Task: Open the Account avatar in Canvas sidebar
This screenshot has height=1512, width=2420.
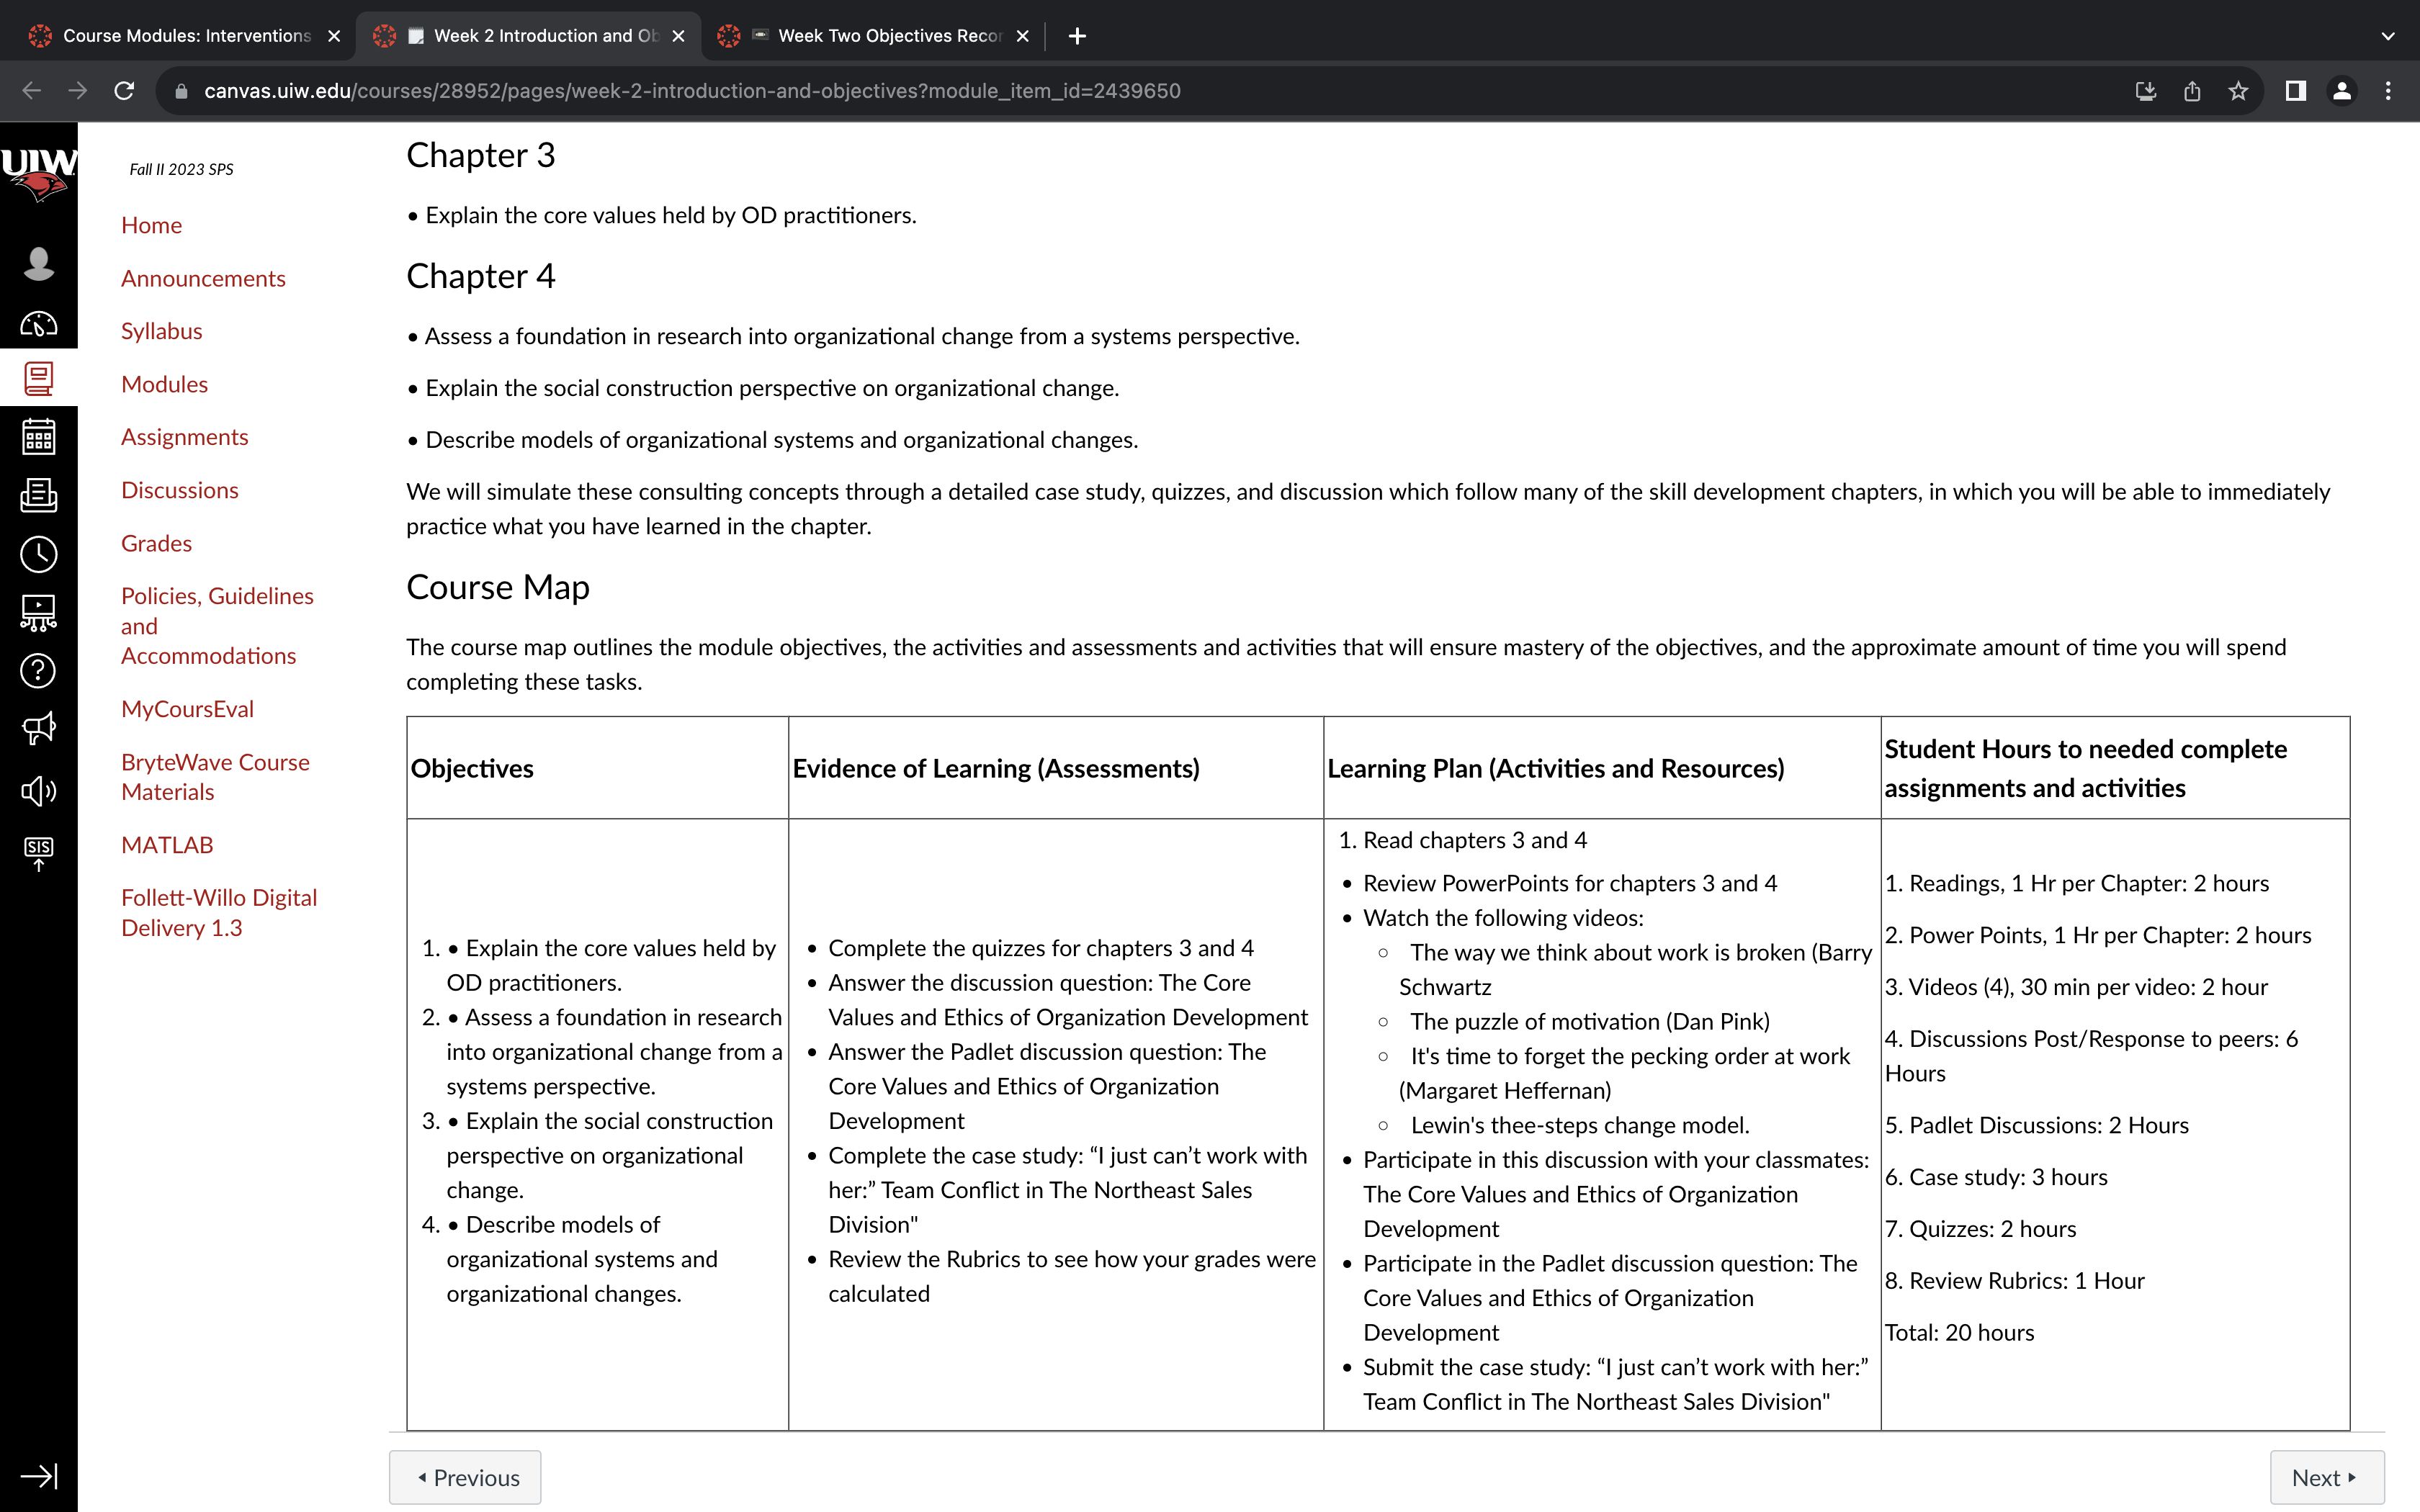Action: pos(38,264)
